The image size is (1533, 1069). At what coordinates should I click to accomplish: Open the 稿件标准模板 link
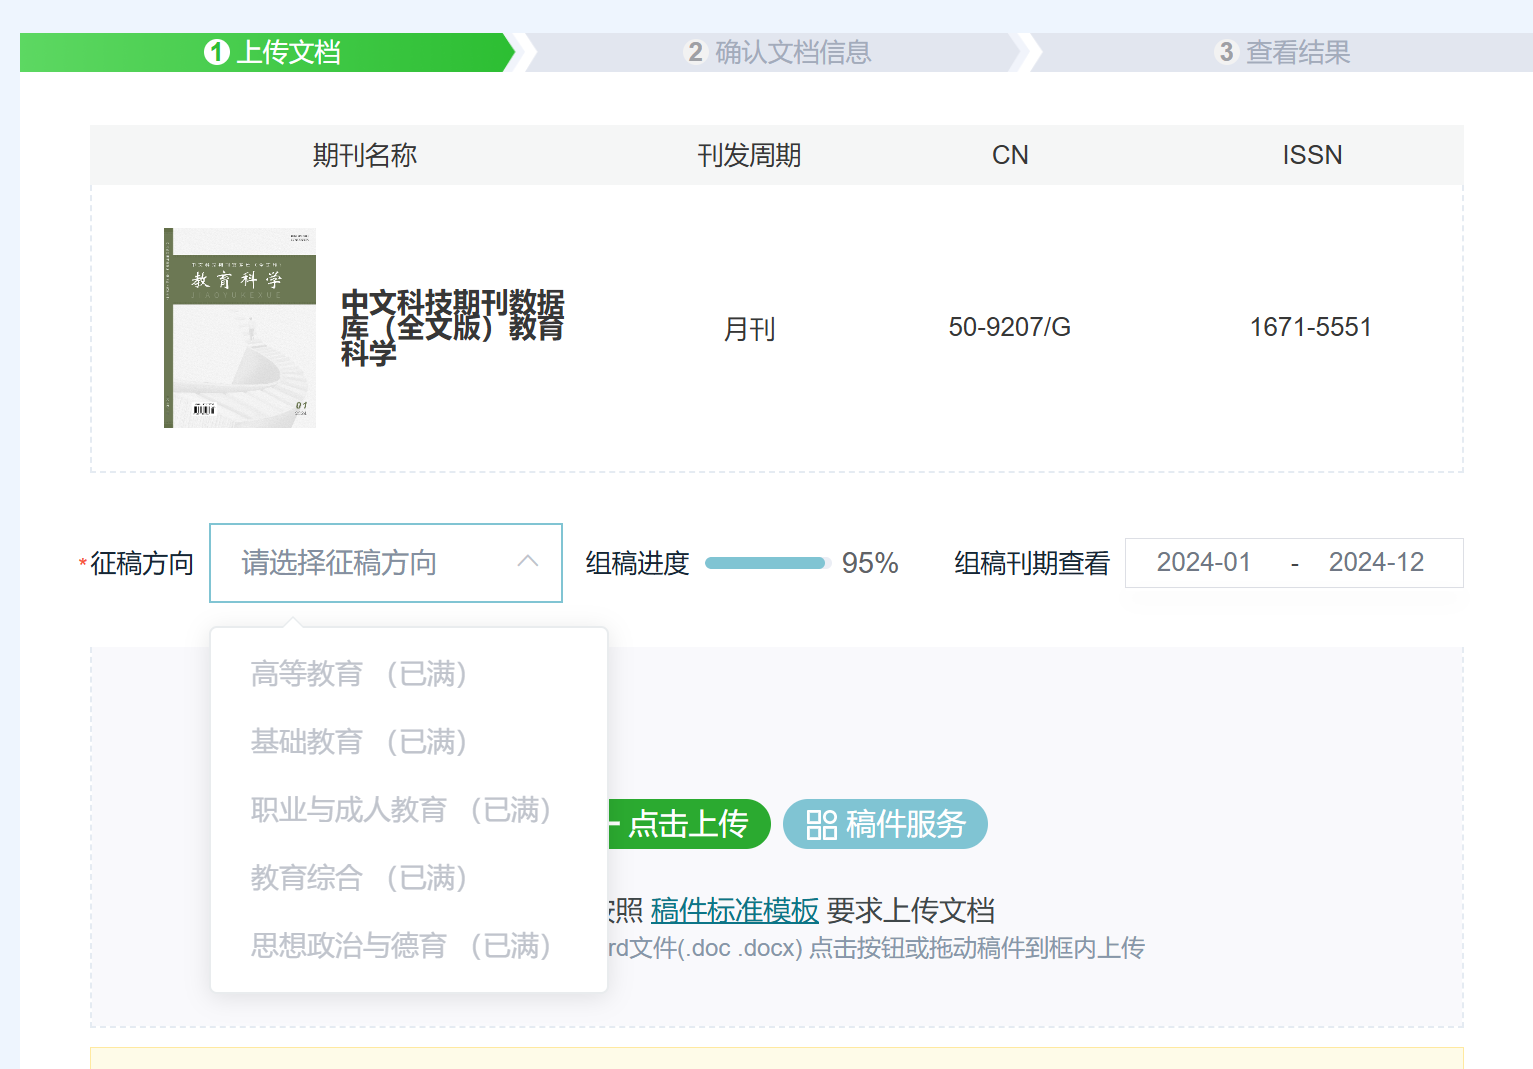[x=734, y=911]
